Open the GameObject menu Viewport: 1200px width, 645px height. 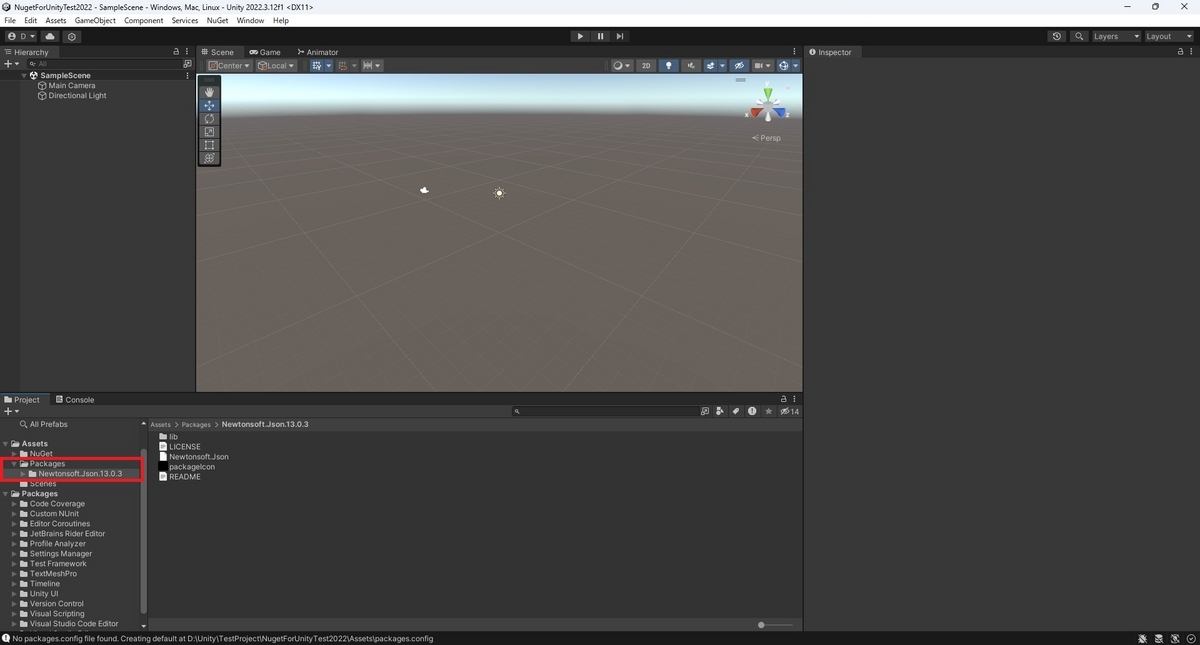click(x=95, y=19)
